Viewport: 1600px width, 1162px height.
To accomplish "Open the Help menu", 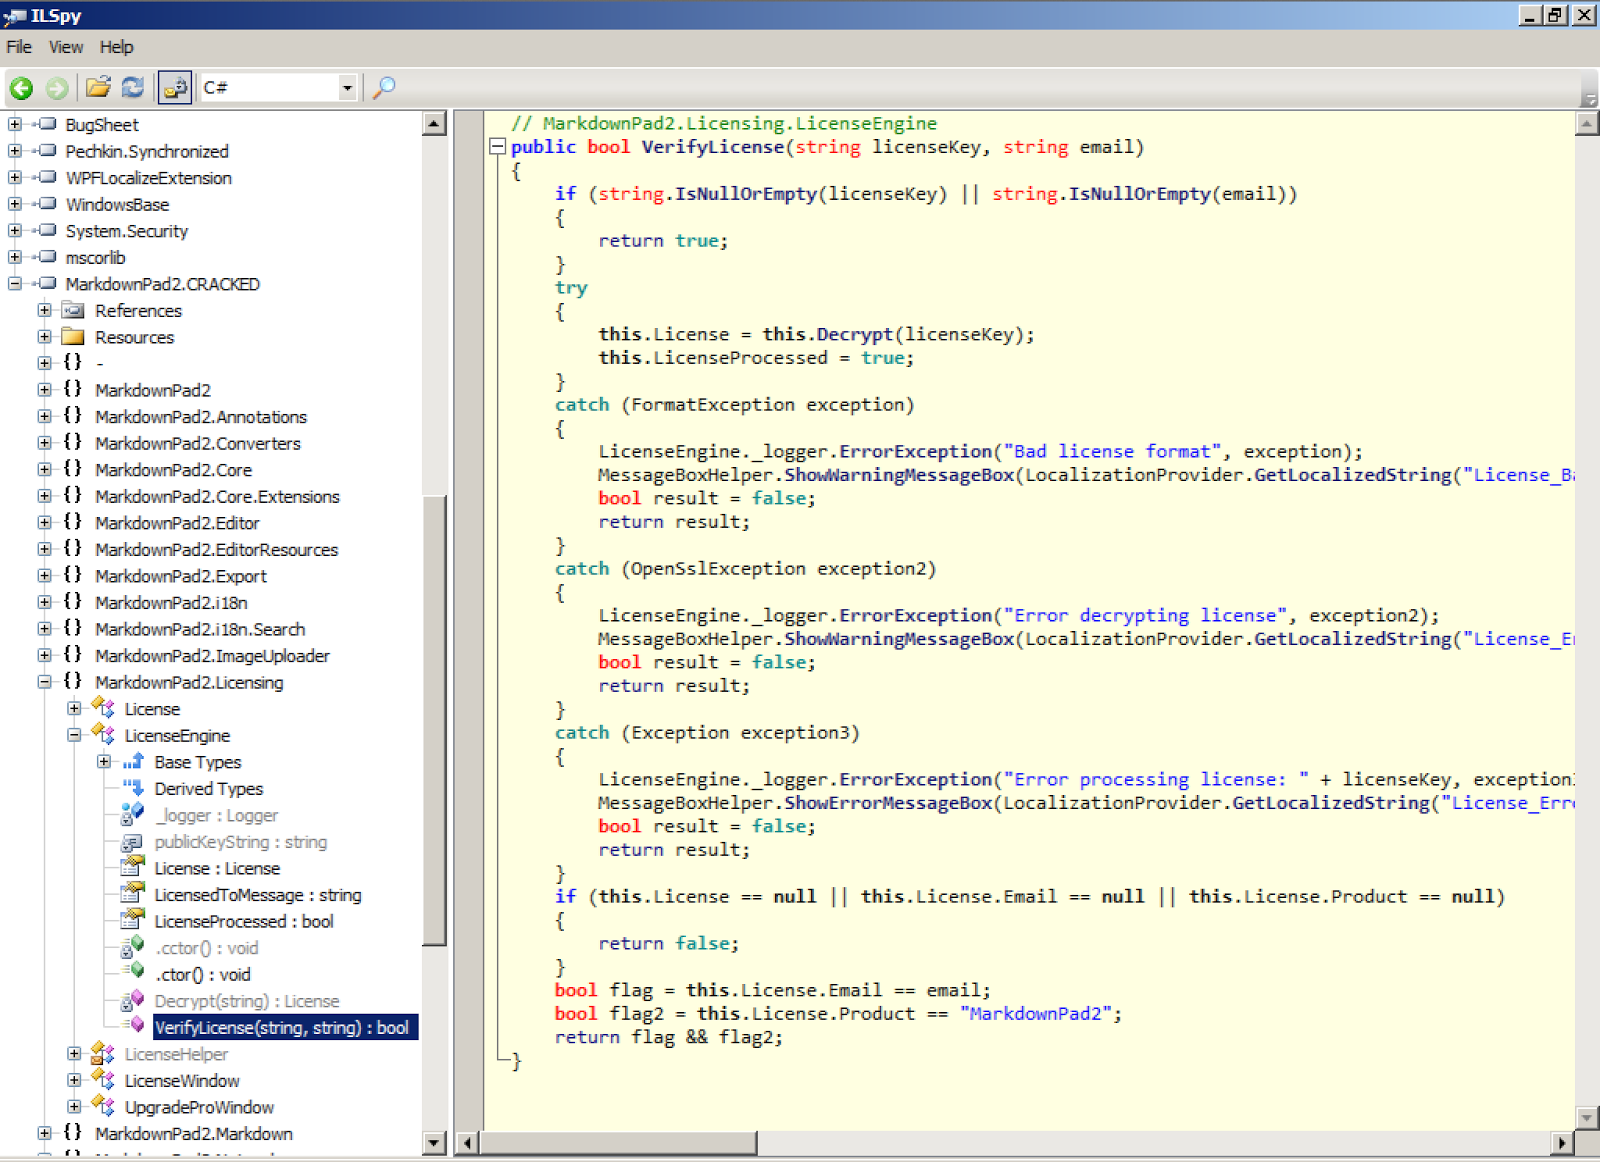I will click(116, 47).
